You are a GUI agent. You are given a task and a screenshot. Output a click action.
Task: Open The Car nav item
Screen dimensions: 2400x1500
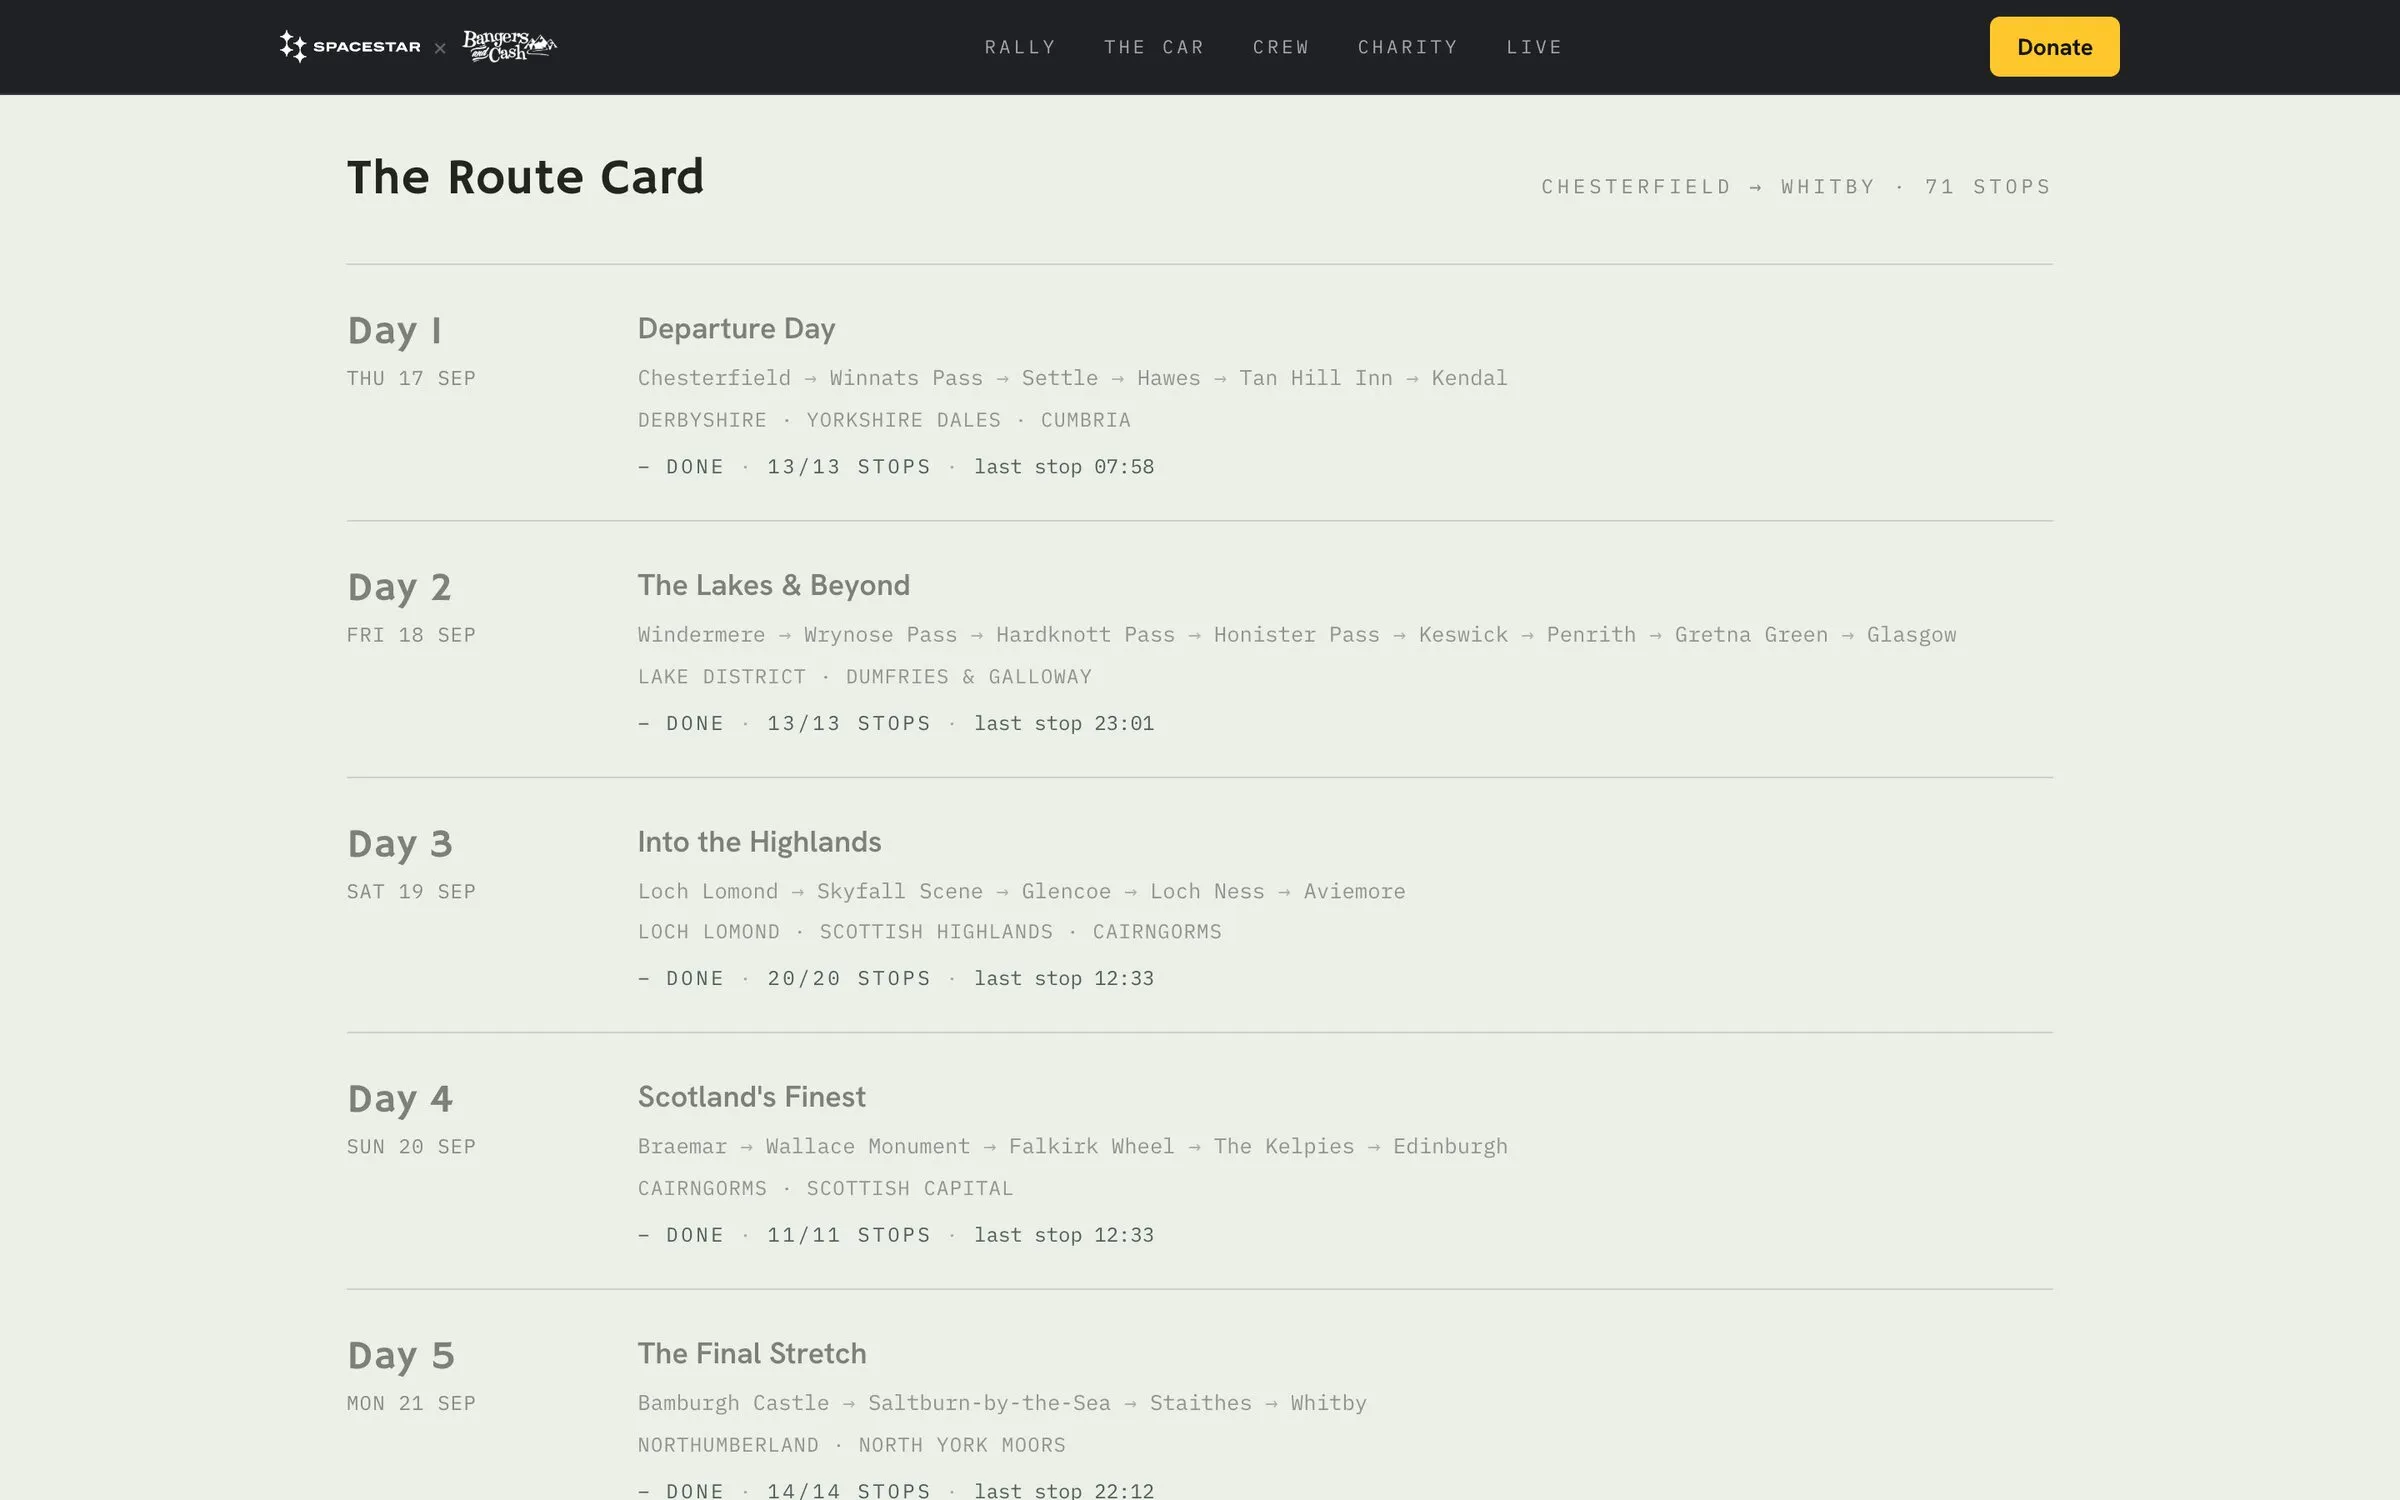1154,47
